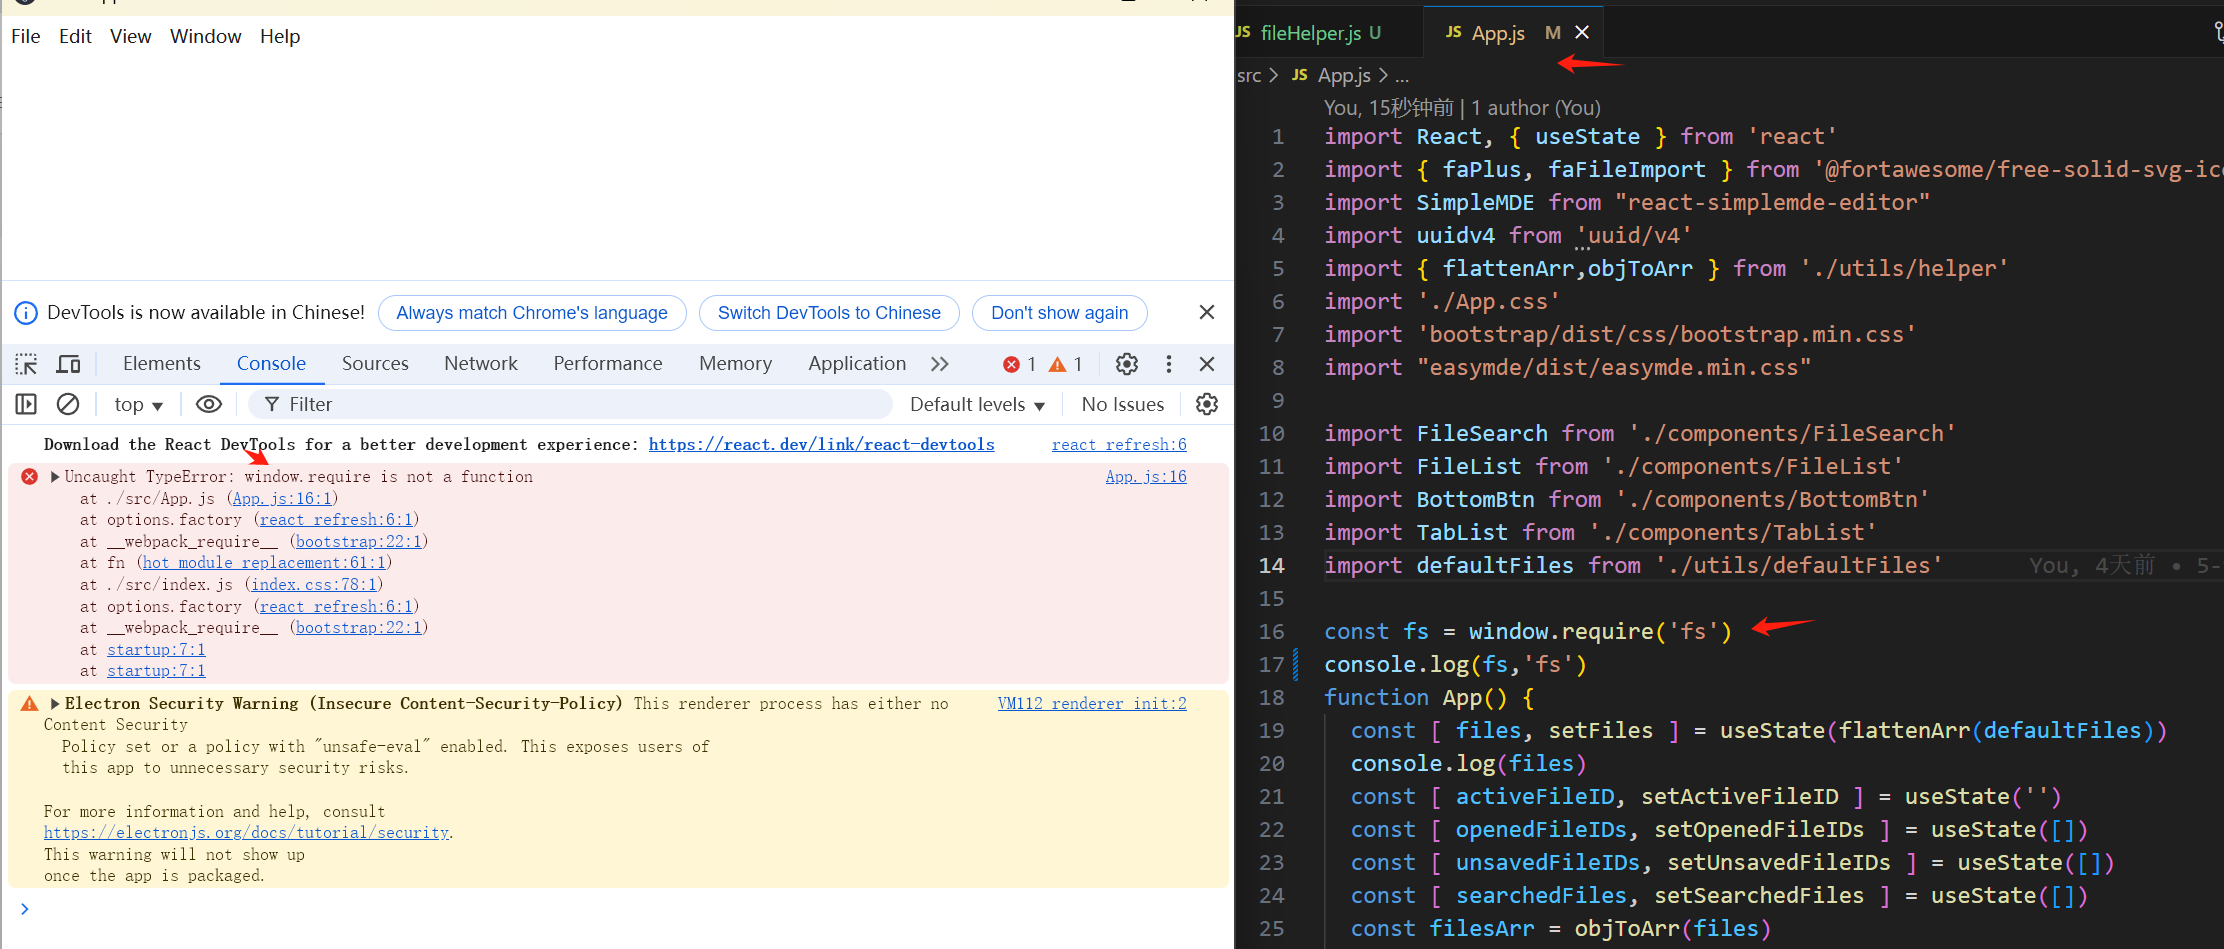The image size is (2224, 949).
Task: Click the console Filter input field
Action: (x=570, y=404)
